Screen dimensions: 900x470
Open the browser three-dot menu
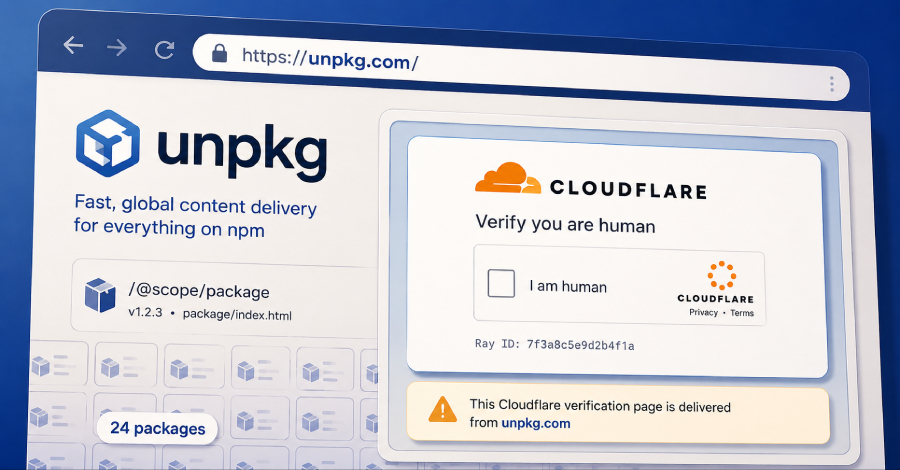pyautogui.click(x=832, y=84)
